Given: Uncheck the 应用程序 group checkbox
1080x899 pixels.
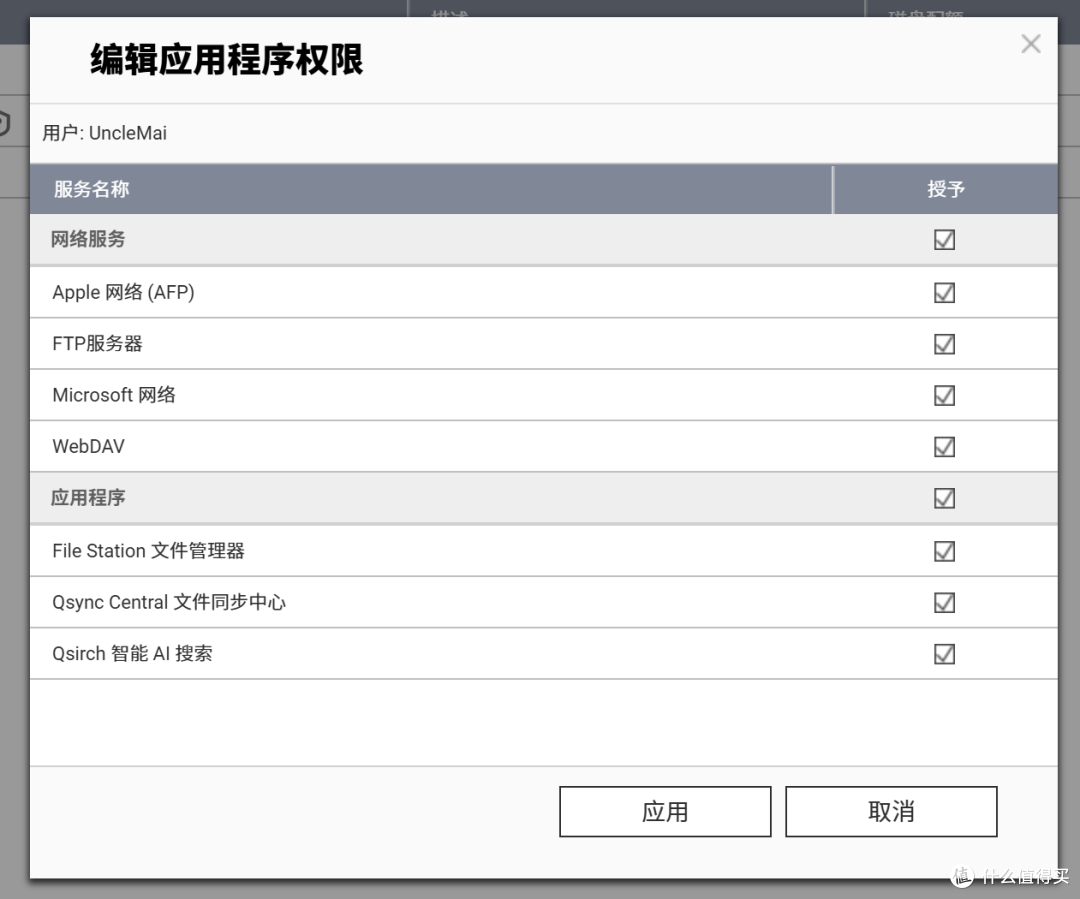Looking at the screenshot, I should tap(944, 498).
